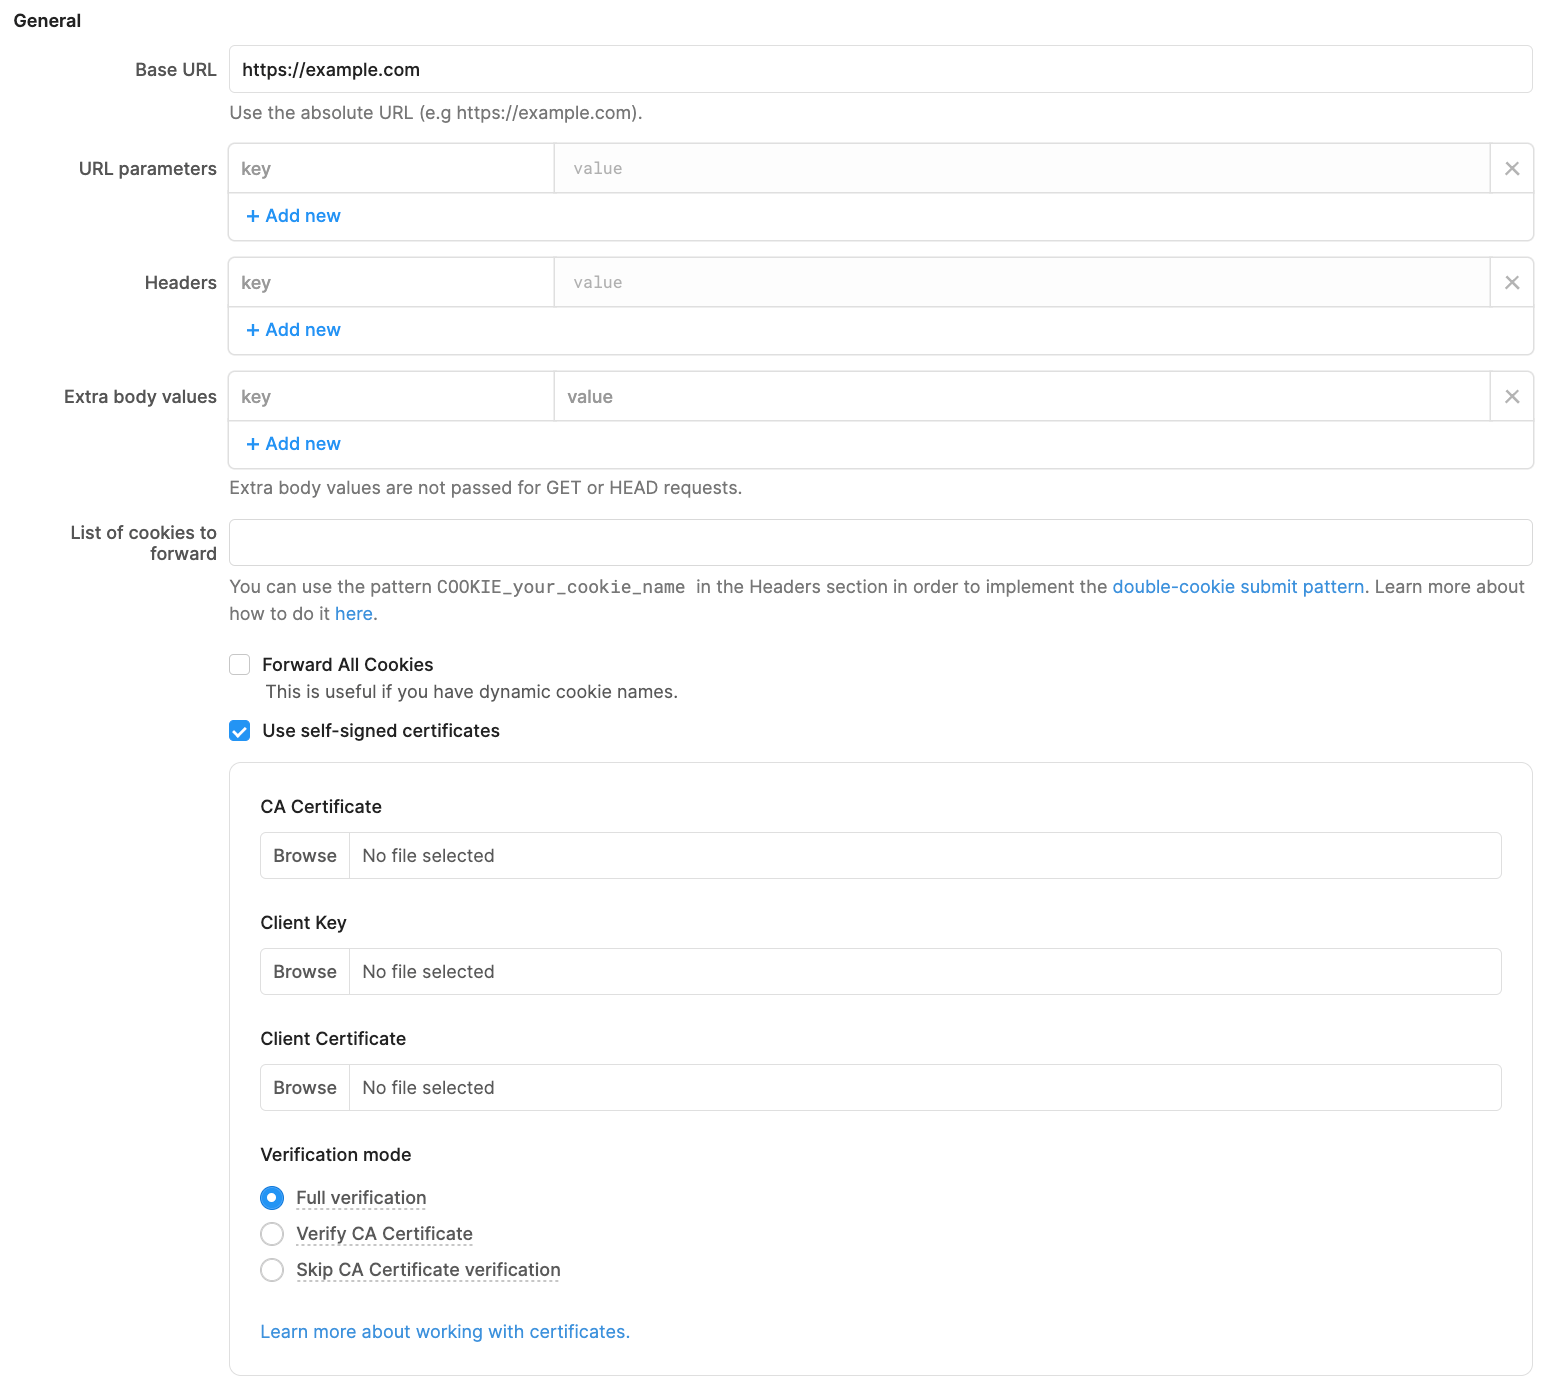Browse for Client Certificate file
Image resolution: width=1558 pixels, height=1394 pixels.
(x=305, y=1088)
